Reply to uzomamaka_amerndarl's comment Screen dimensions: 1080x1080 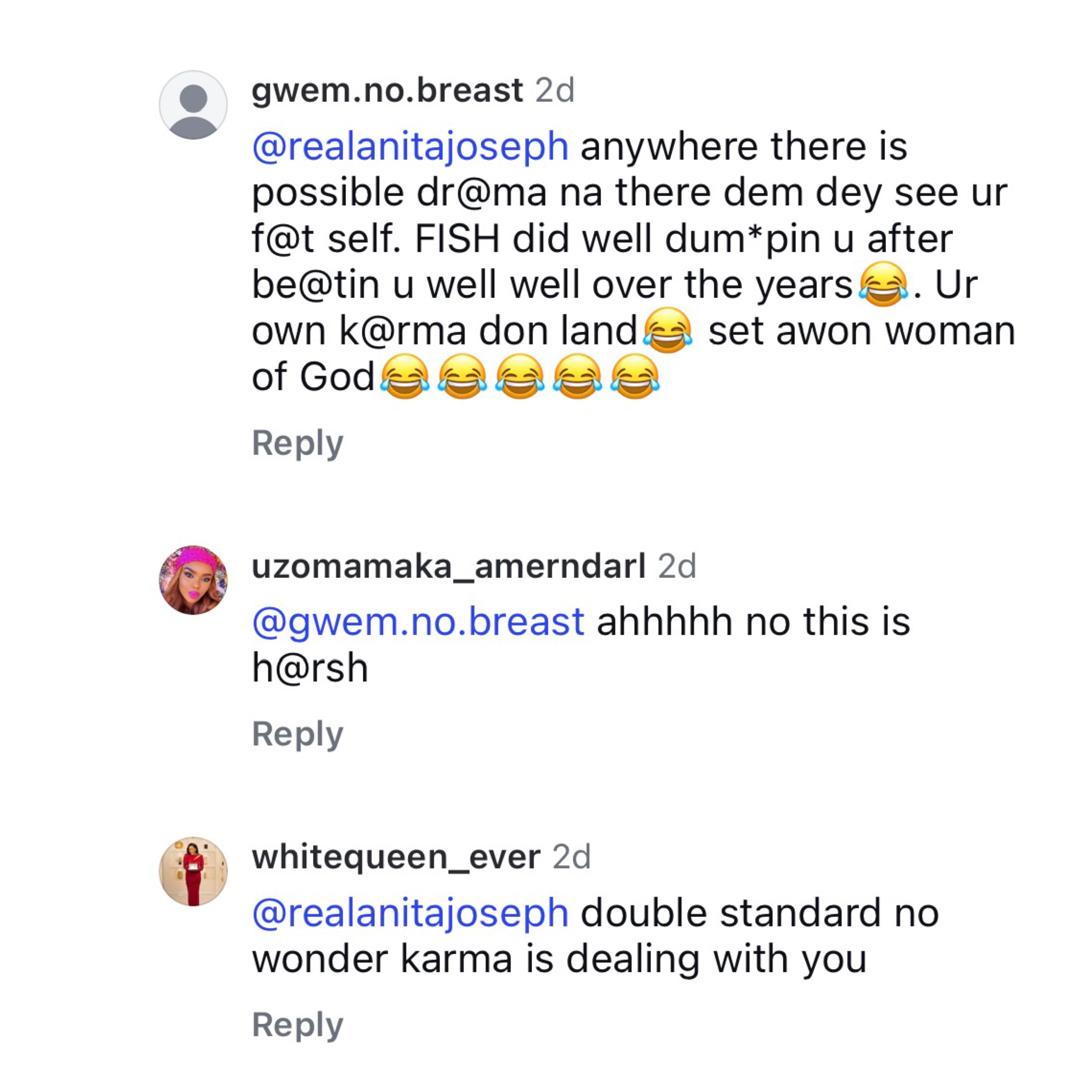point(297,734)
